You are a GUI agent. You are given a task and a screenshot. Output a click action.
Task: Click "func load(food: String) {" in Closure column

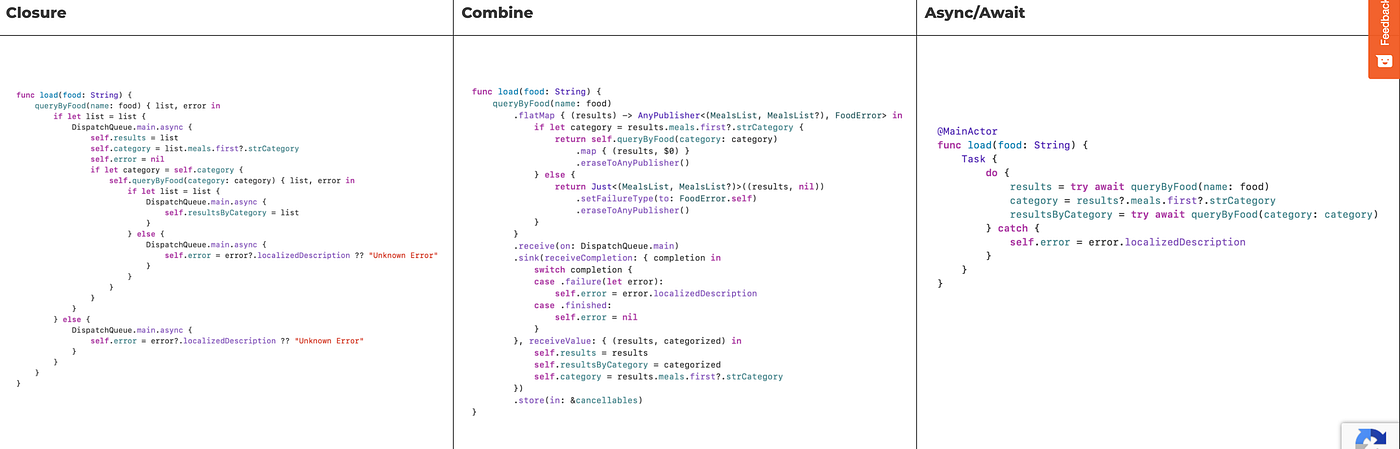coord(74,95)
